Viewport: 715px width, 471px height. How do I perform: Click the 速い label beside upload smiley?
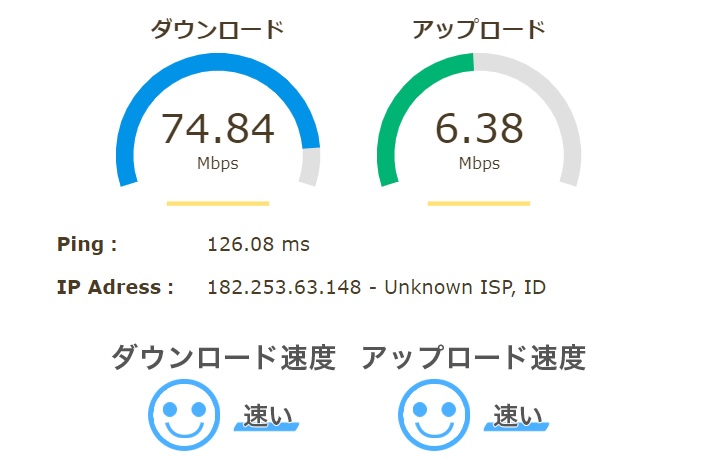point(517,416)
